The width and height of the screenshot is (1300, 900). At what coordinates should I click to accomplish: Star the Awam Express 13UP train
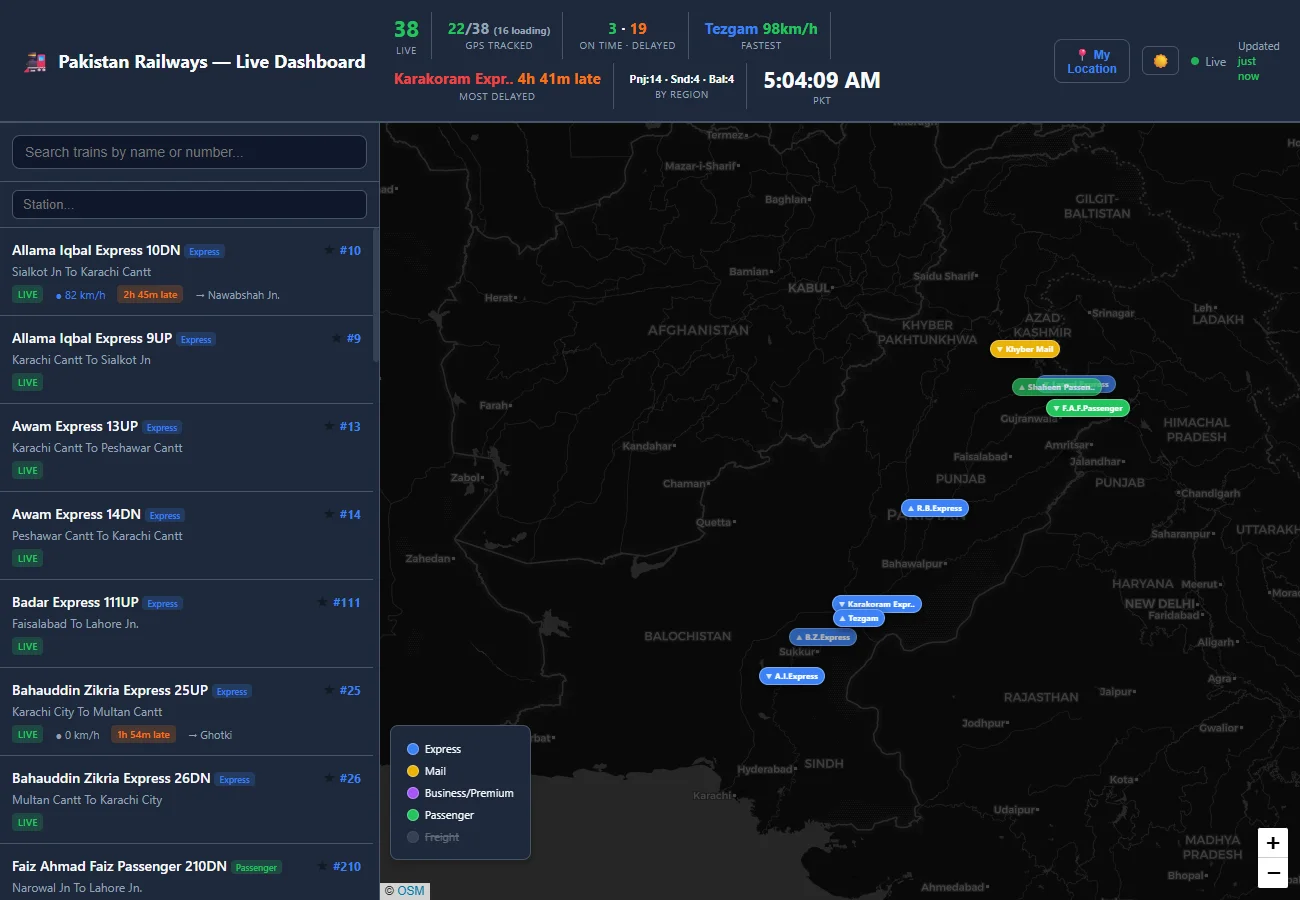[x=329, y=426]
